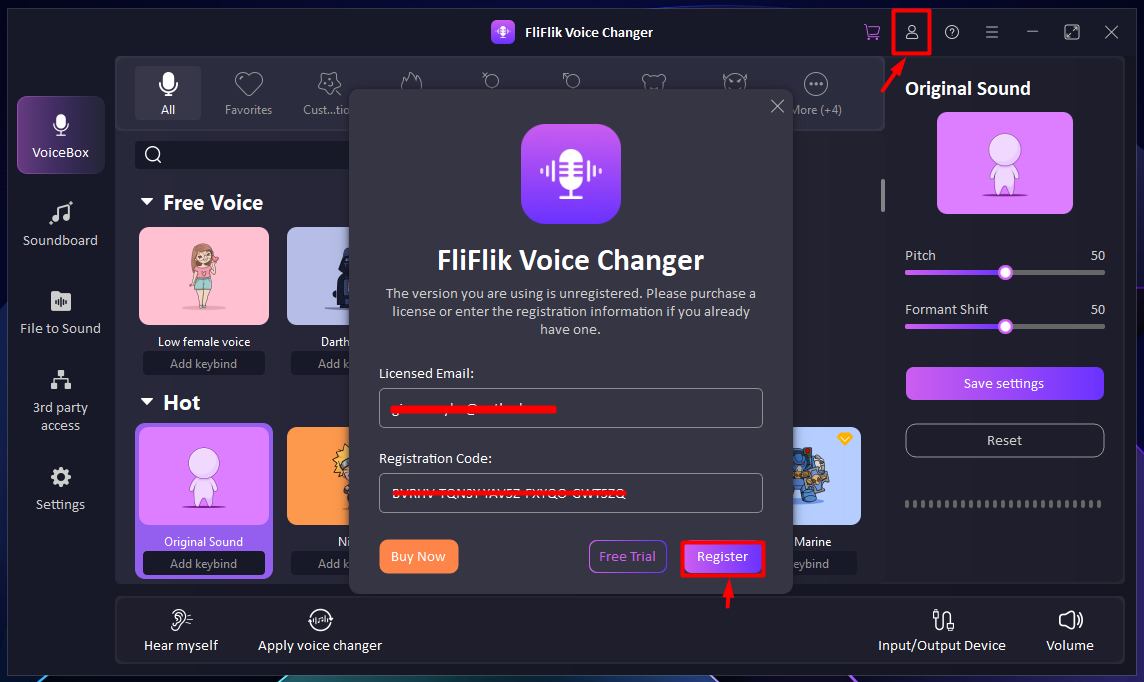Collapse the Free Voice section
Image resolution: width=1144 pixels, height=682 pixels.
[x=147, y=203]
